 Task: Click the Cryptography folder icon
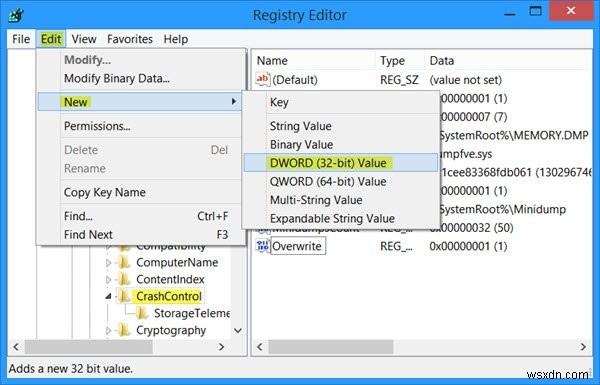click(124, 330)
